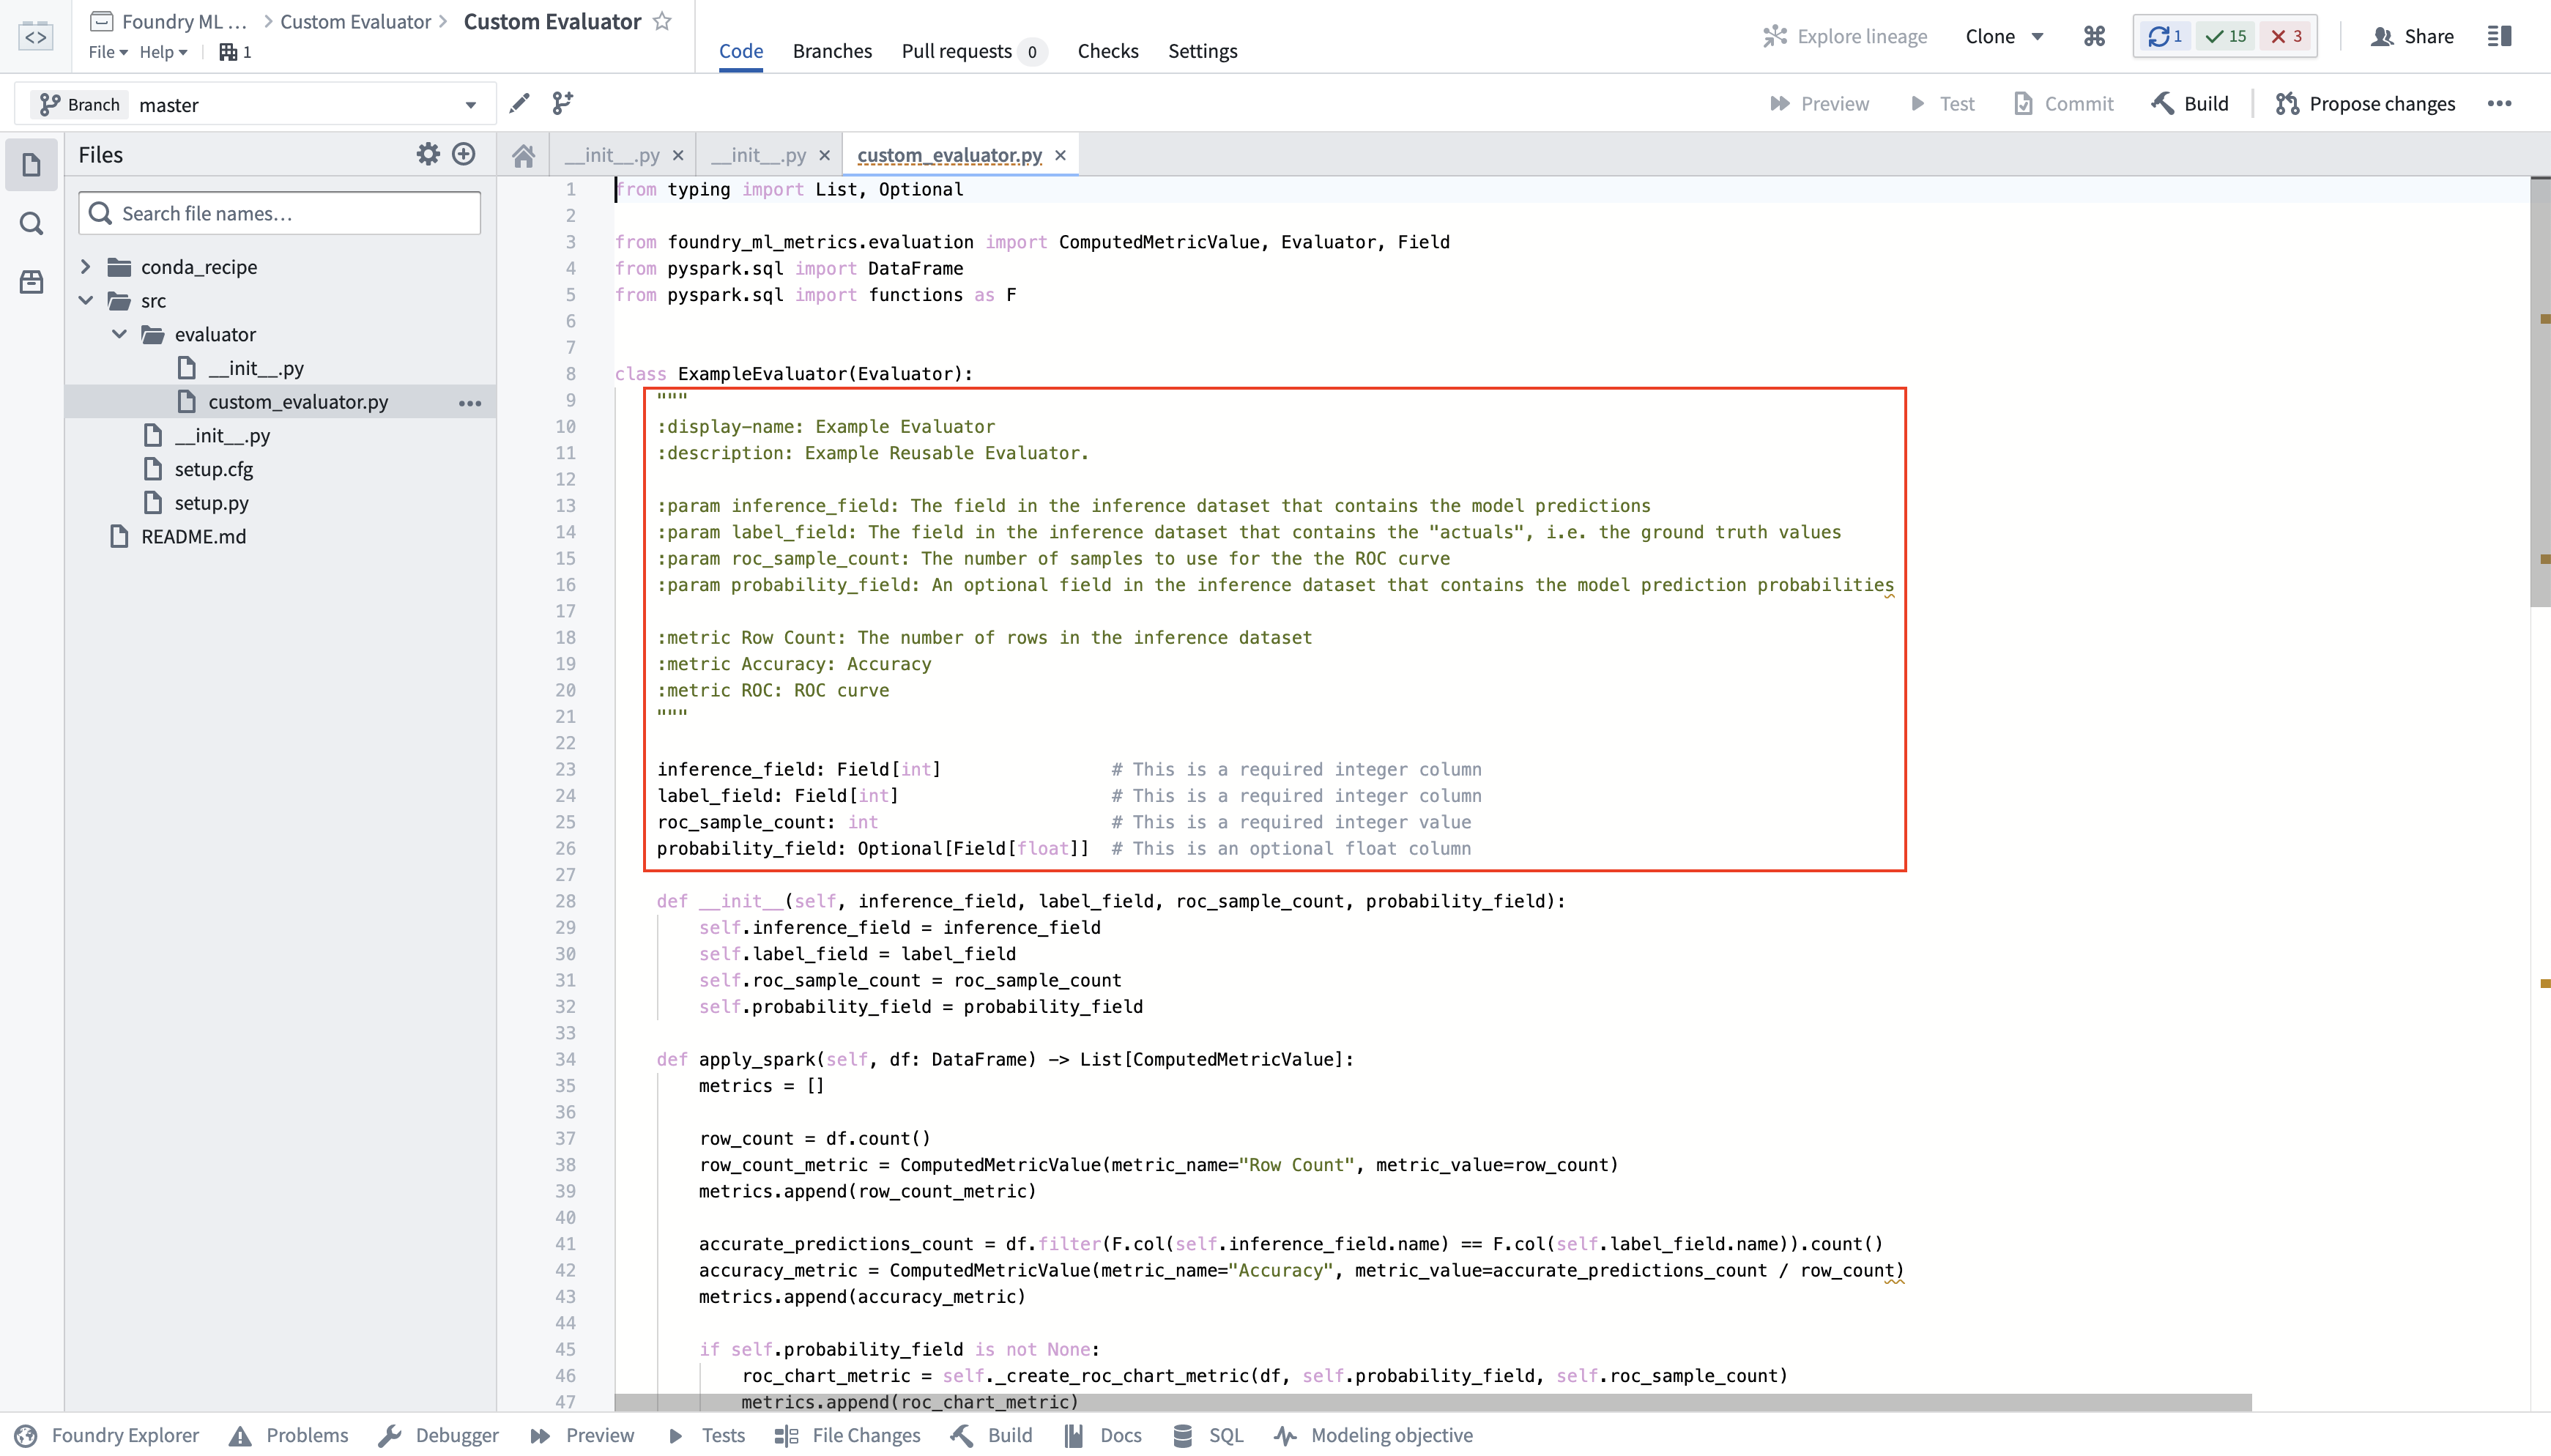Open the Problems bottom panel

[289, 1435]
